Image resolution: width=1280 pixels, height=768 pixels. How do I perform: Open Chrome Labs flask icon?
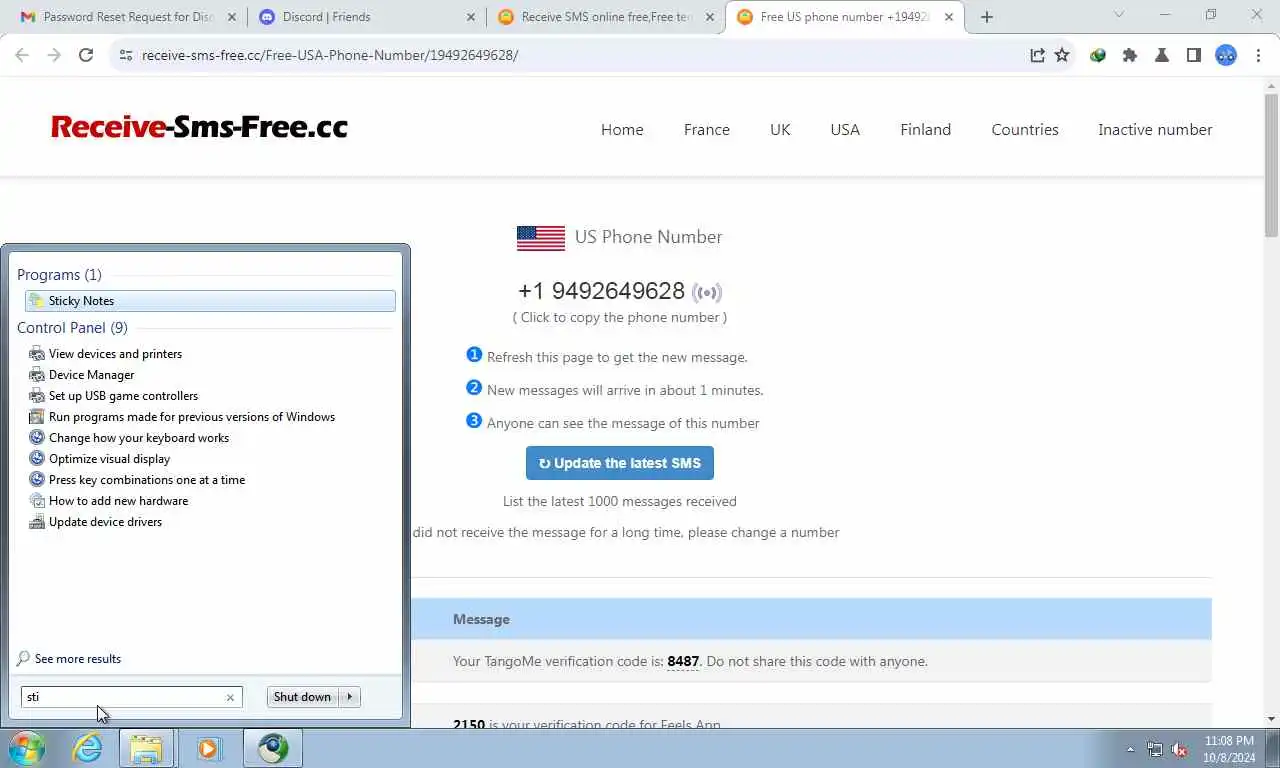pyautogui.click(x=1162, y=56)
